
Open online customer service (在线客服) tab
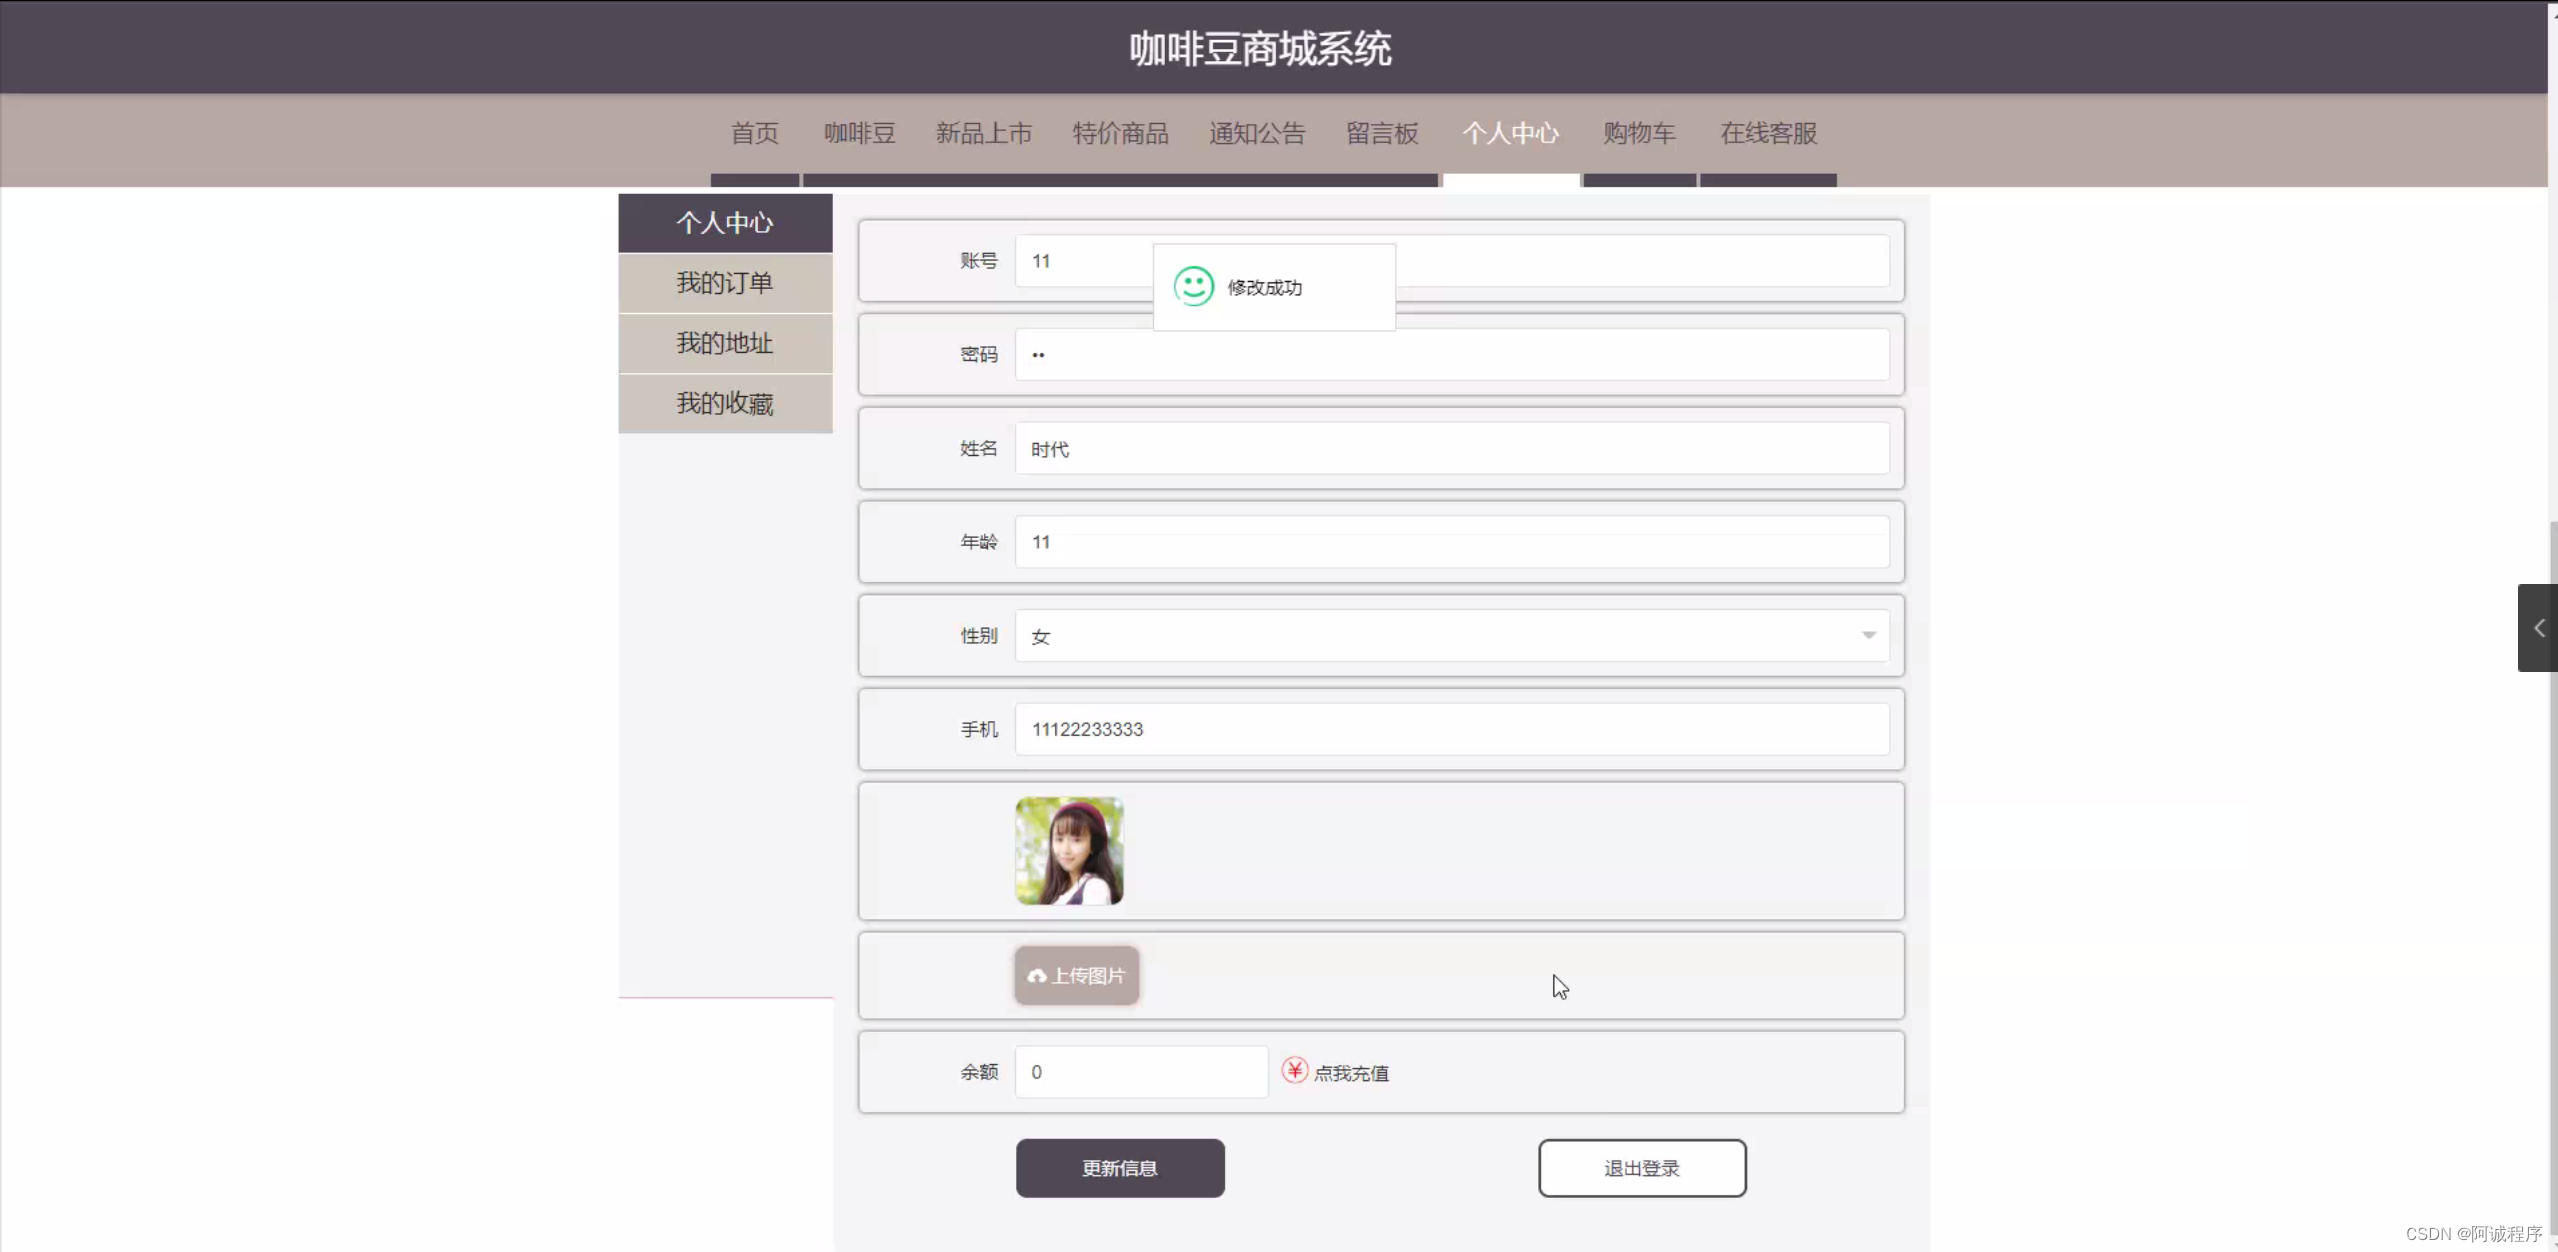pyautogui.click(x=1767, y=133)
